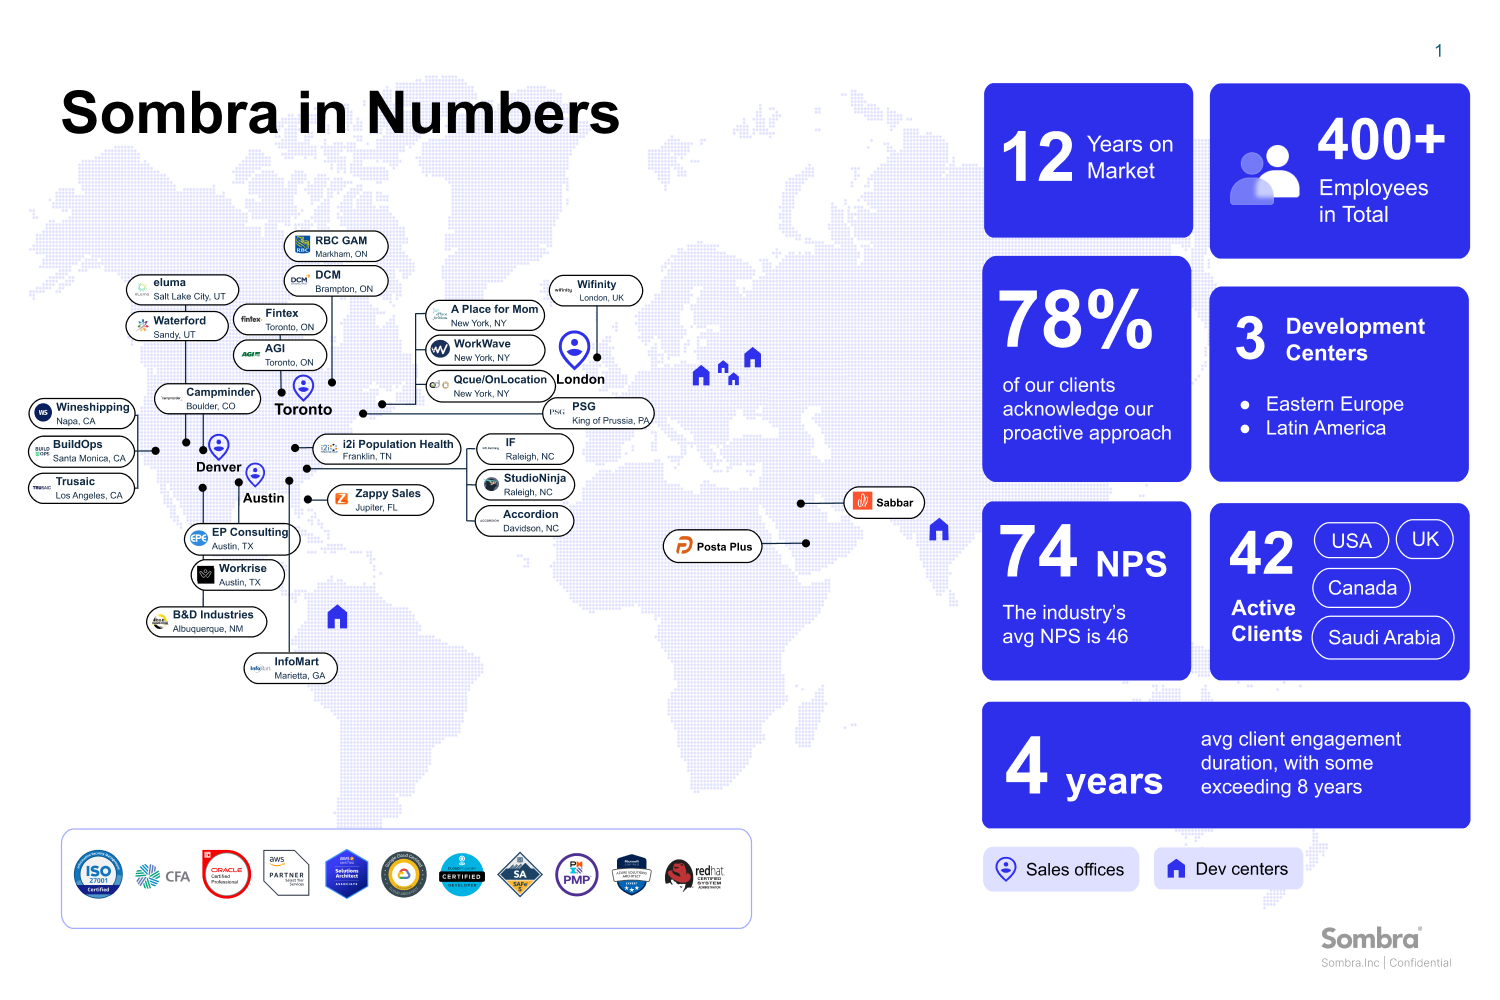This screenshot has height=1000, width=1500.
Task: Click the Oracle Certified Professional badge
Action: (226, 875)
